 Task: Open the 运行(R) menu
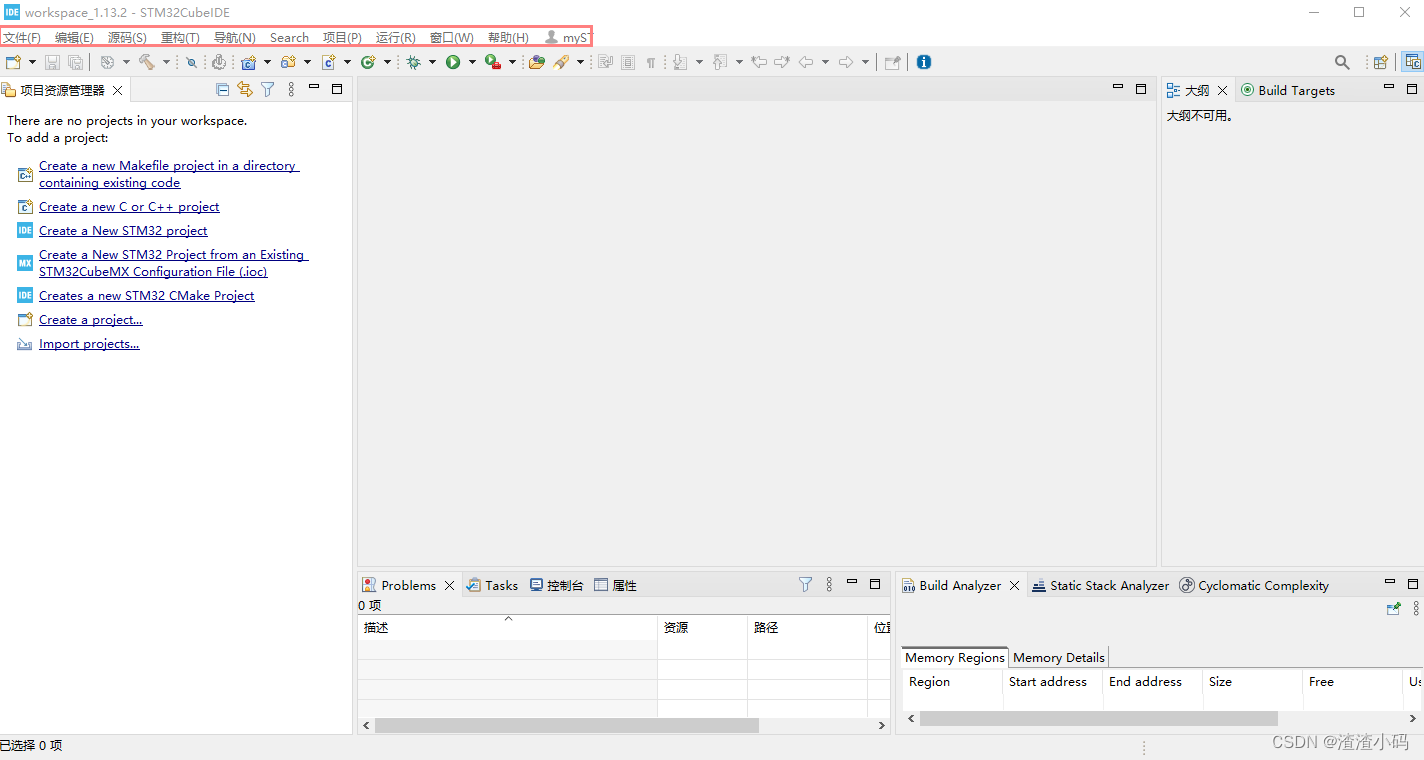(396, 37)
